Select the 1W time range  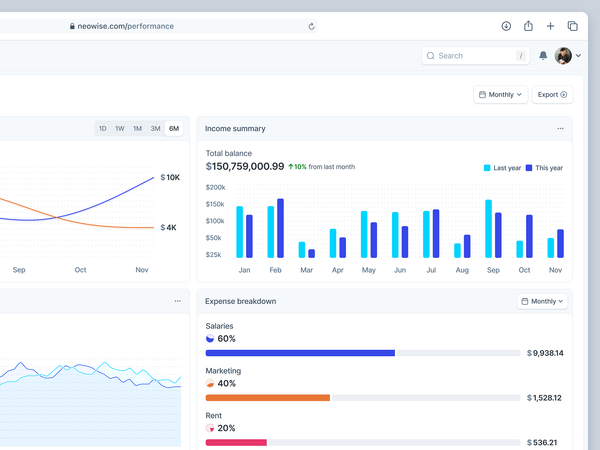120,129
